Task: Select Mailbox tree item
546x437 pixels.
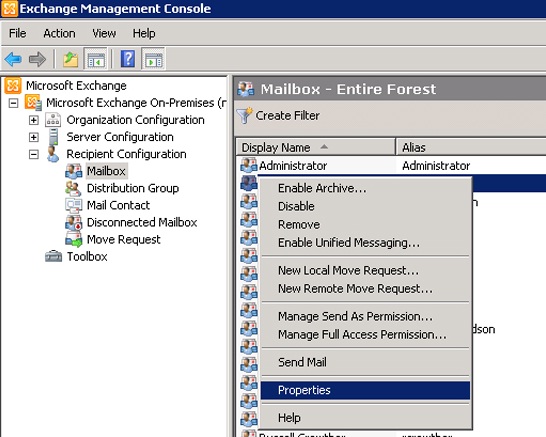Action: [x=106, y=171]
